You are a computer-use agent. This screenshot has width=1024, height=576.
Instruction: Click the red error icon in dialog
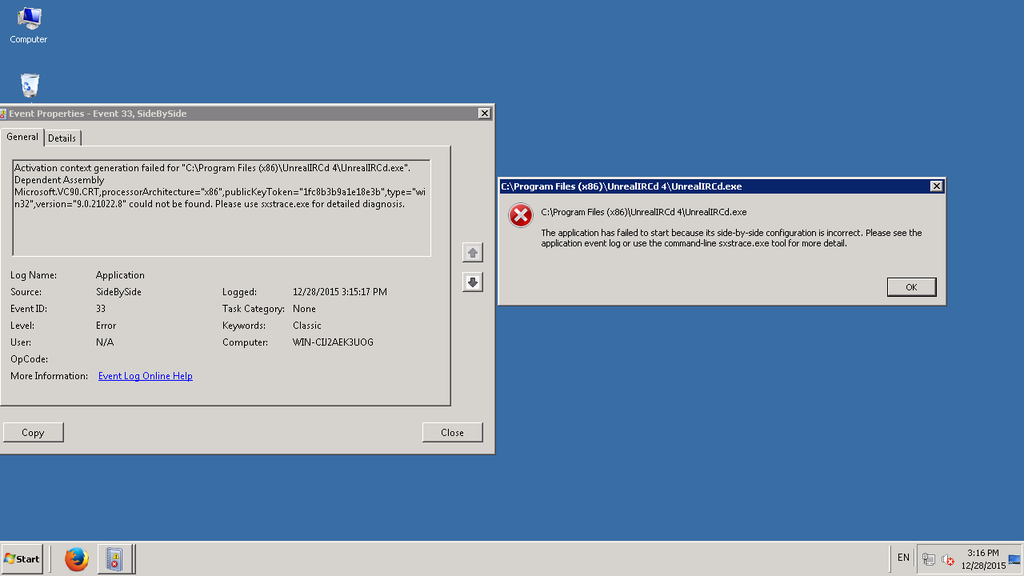[x=520, y=215]
